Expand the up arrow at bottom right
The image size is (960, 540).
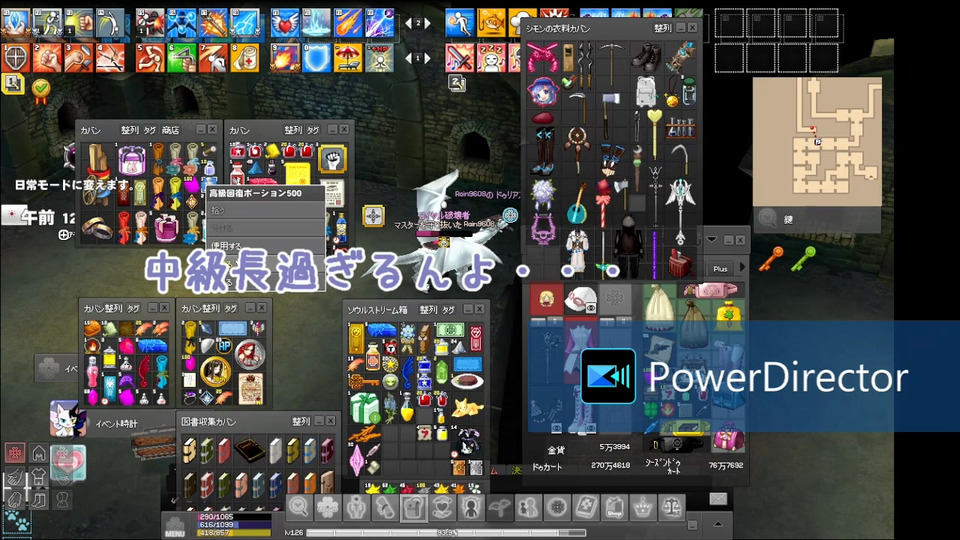[x=718, y=525]
